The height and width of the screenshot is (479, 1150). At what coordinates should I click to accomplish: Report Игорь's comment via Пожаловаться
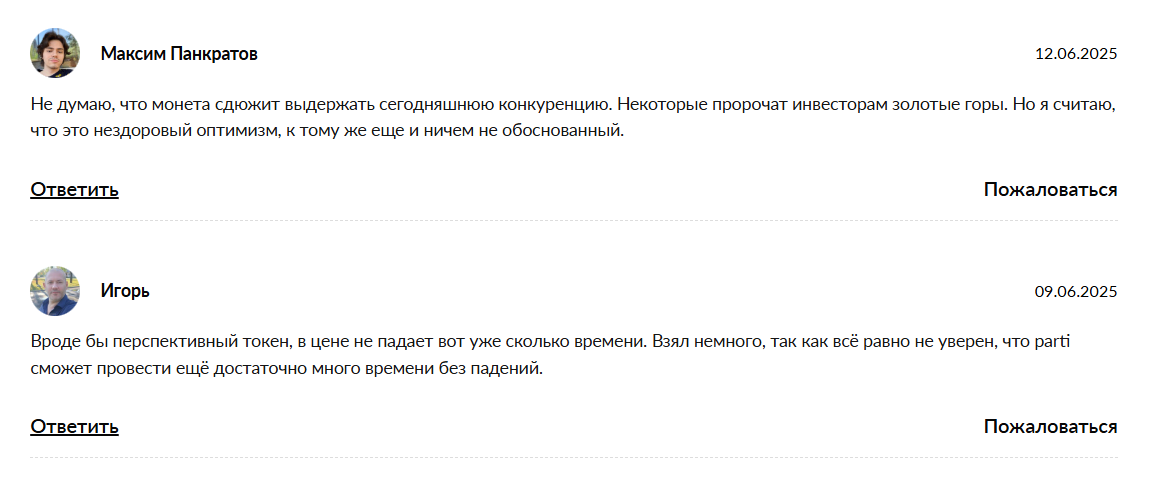(x=1050, y=427)
